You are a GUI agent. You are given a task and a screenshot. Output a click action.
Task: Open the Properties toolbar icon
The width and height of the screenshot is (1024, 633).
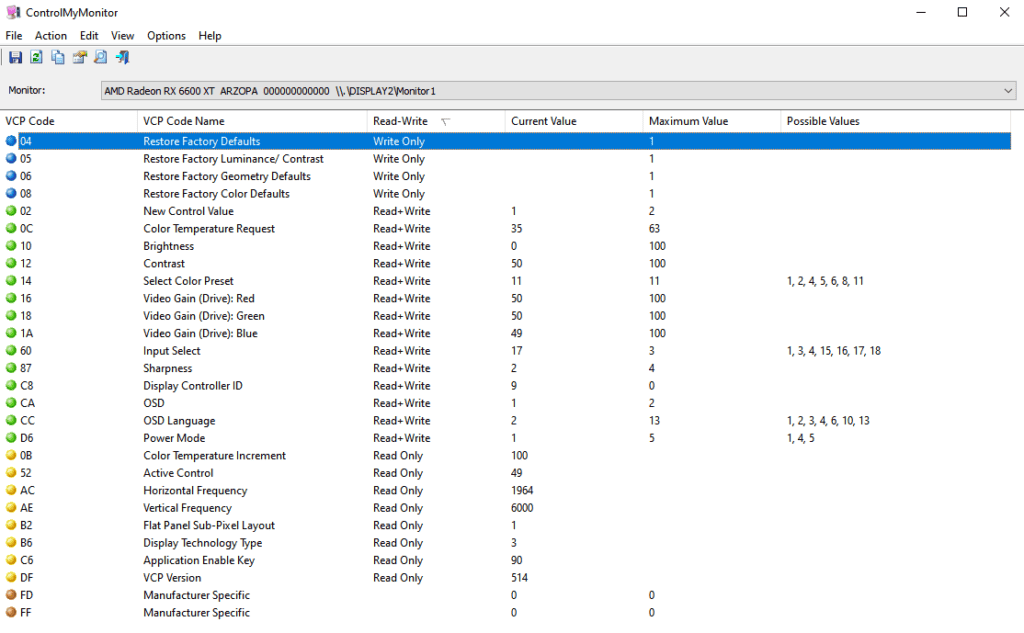(79, 57)
